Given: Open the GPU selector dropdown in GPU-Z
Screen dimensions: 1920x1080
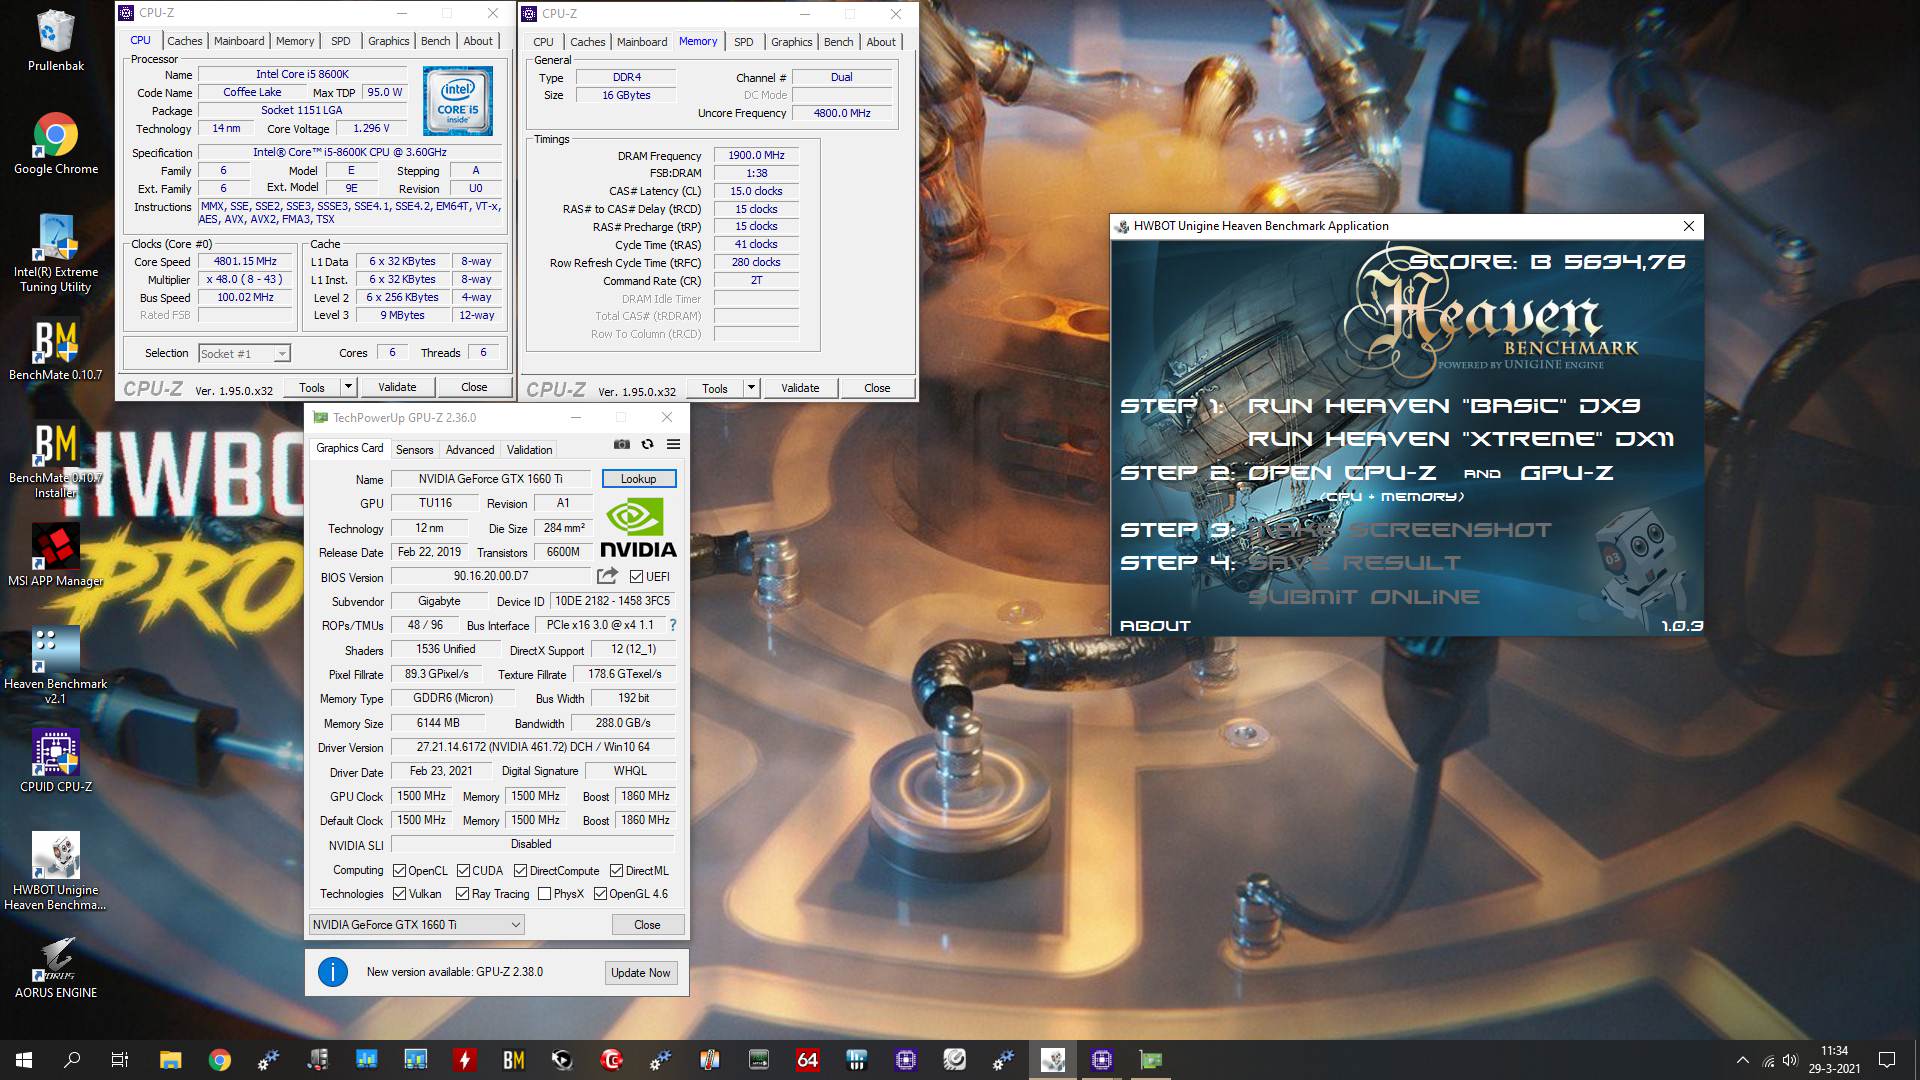Looking at the screenshot, I should [416, 925].
